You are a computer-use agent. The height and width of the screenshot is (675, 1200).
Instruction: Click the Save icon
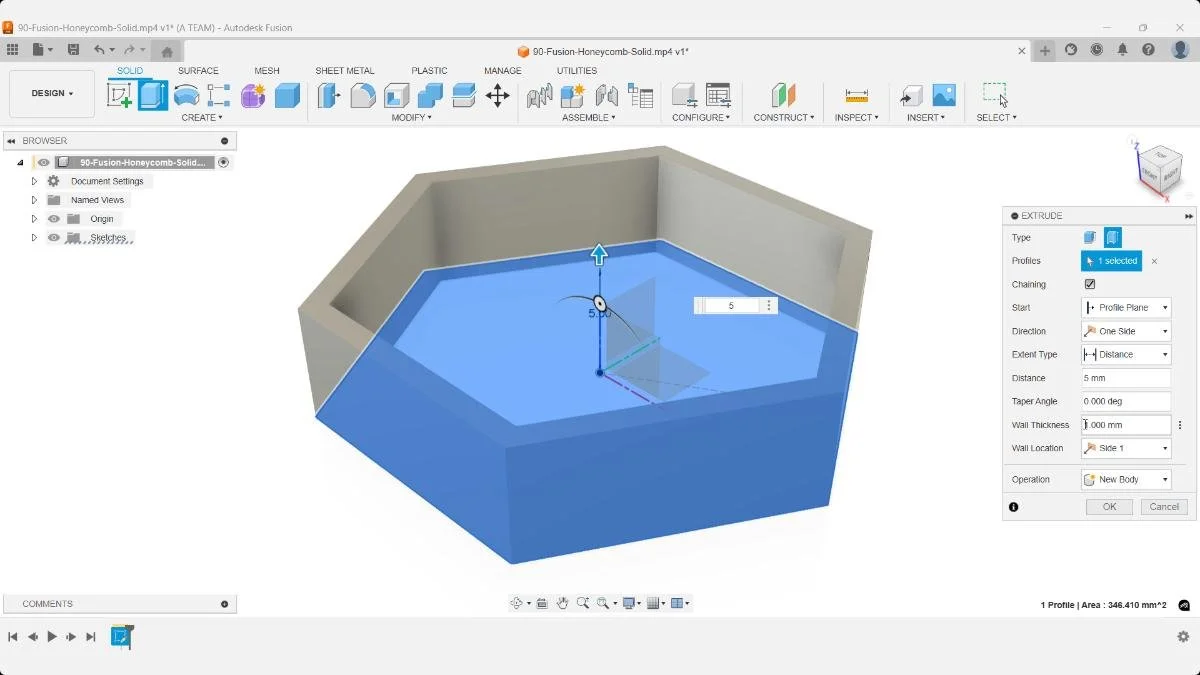click(x=73, y=49)
